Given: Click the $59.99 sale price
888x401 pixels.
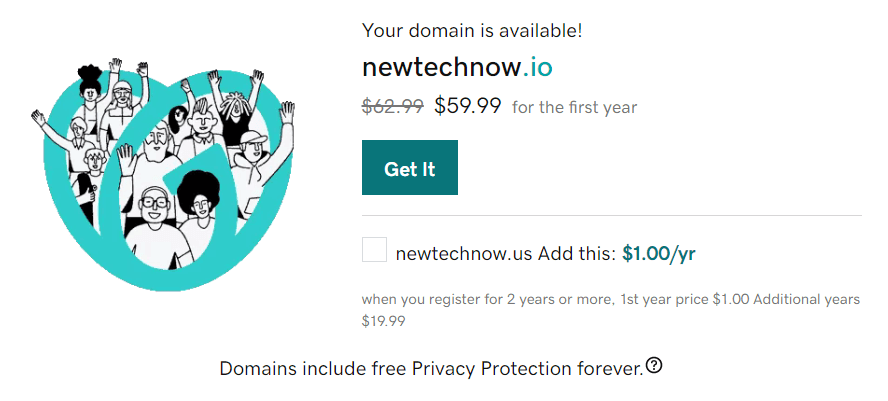Looking at the screenshot, I should (468, 106).
